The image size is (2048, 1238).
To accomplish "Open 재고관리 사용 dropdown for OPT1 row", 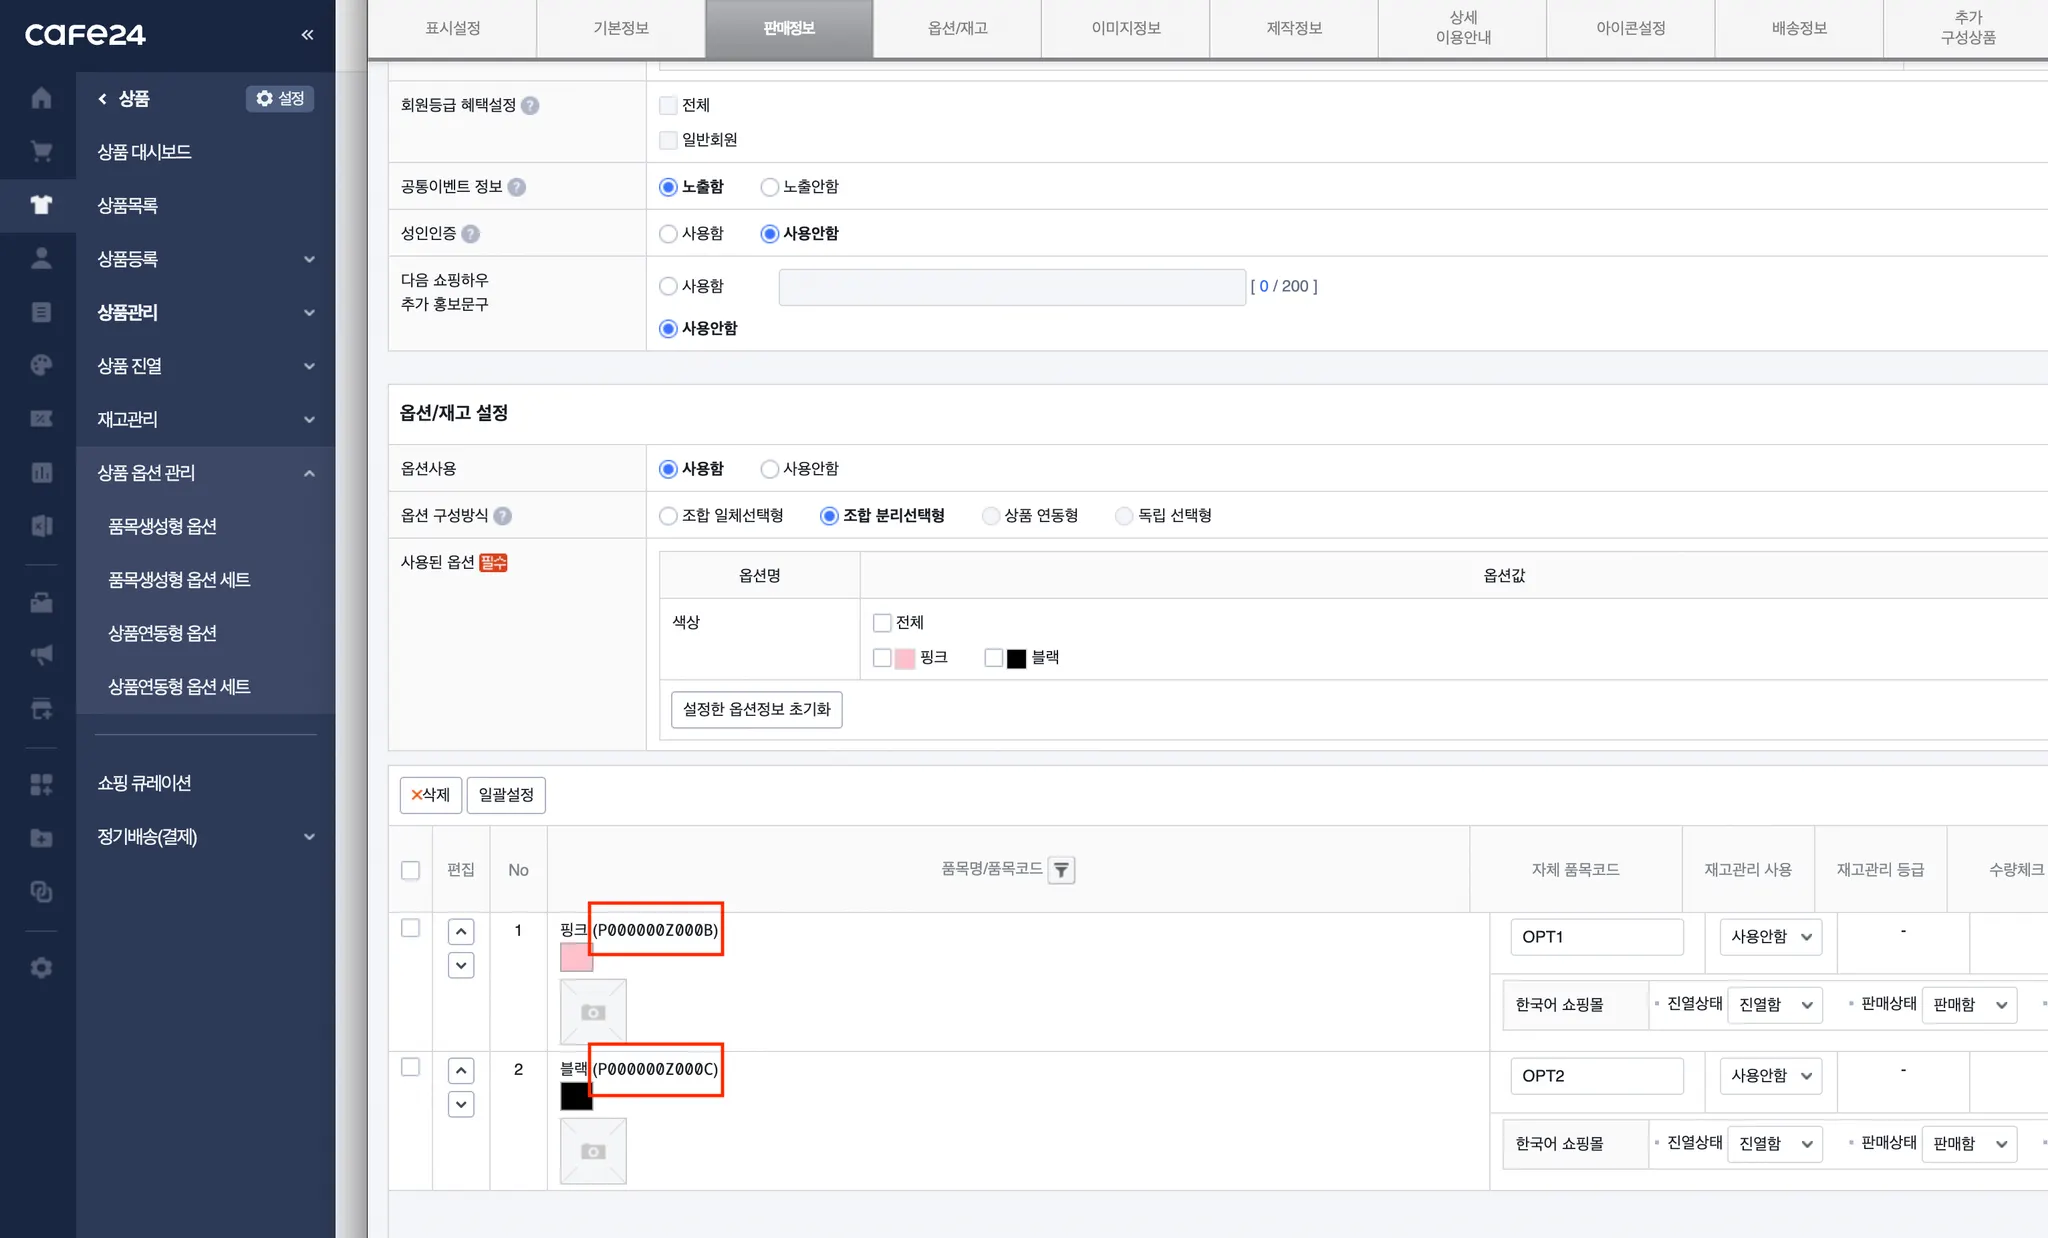I will pos(1770,937).
